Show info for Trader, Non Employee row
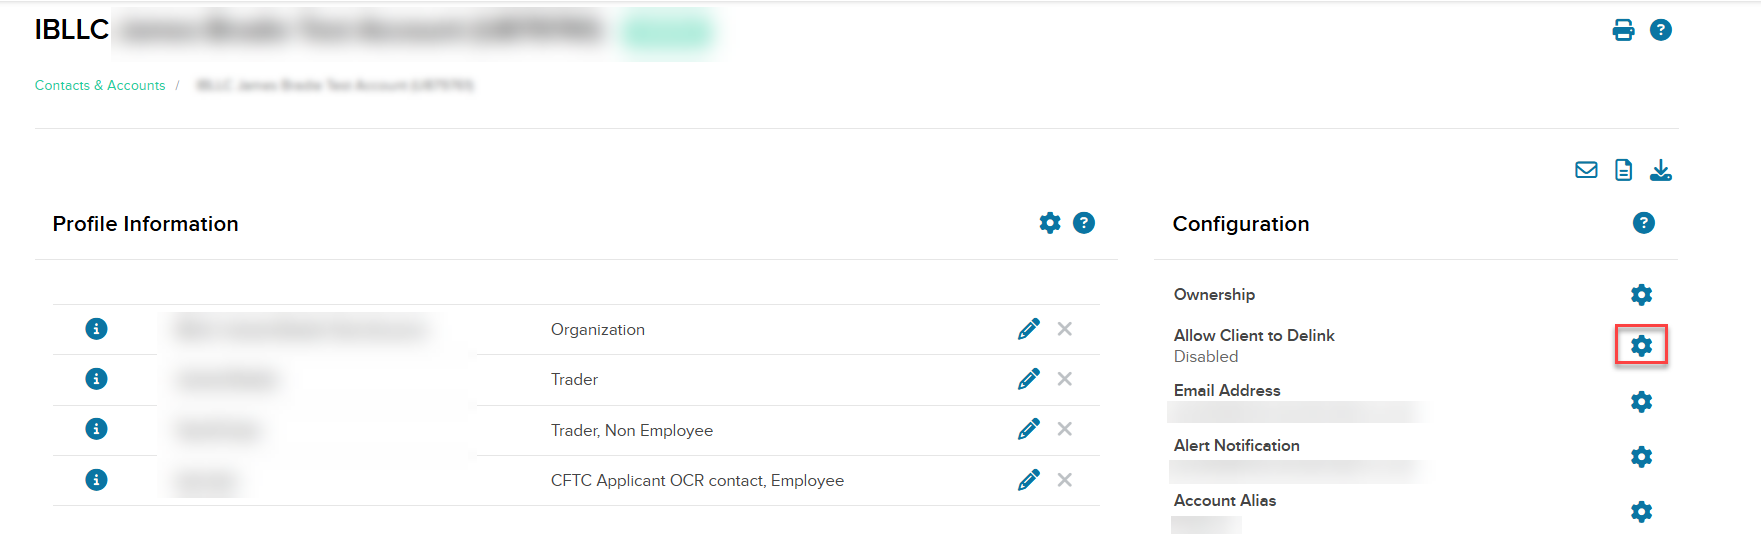The width and height of the screenshot is (1761, 541). click(96, 429)
